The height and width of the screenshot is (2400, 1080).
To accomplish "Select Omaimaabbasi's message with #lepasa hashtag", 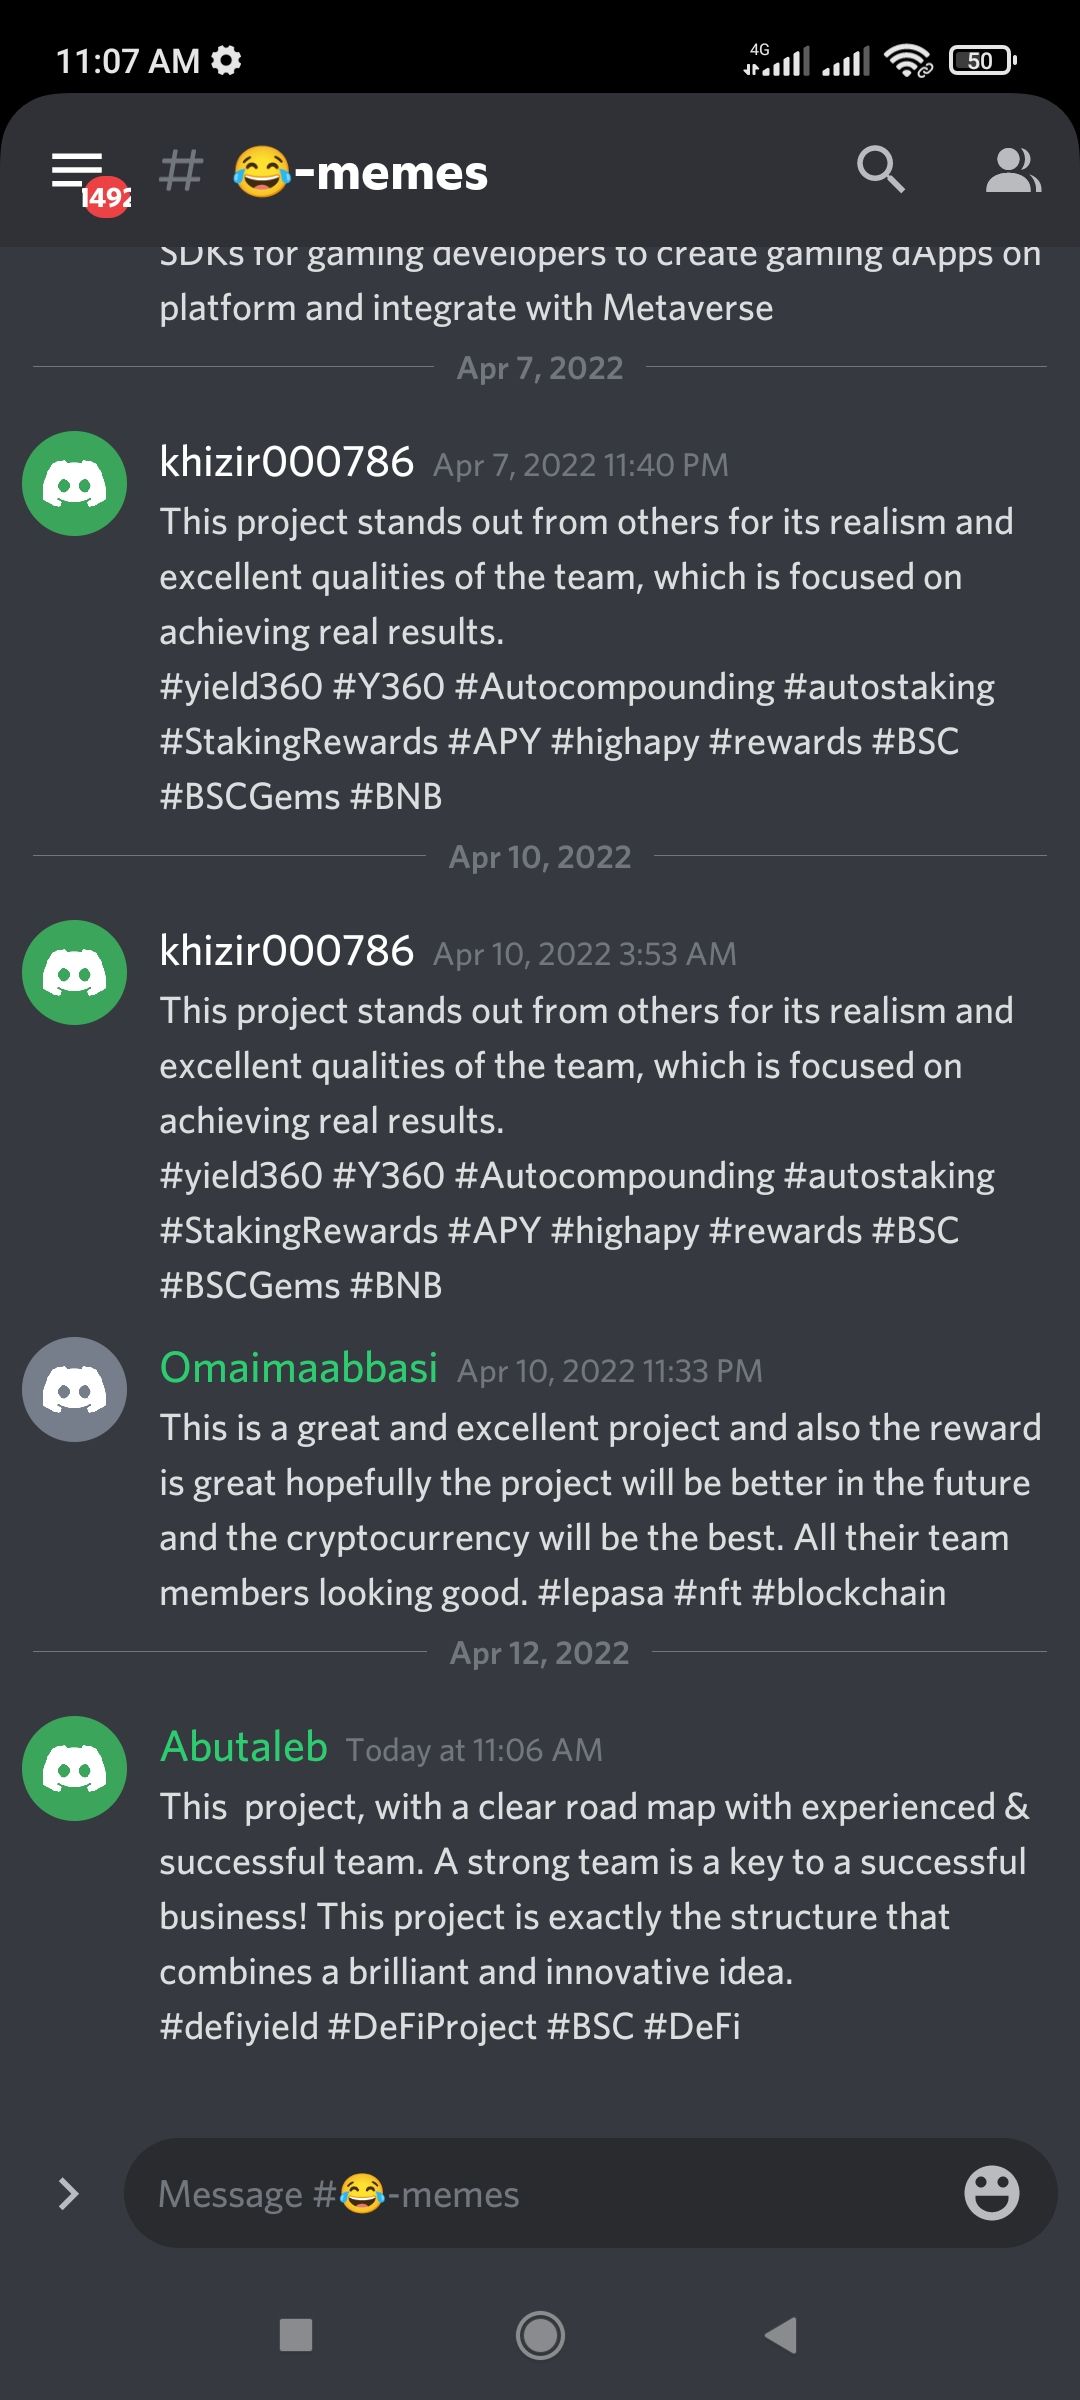I will pyautogui.click(x=600, y=1510).
